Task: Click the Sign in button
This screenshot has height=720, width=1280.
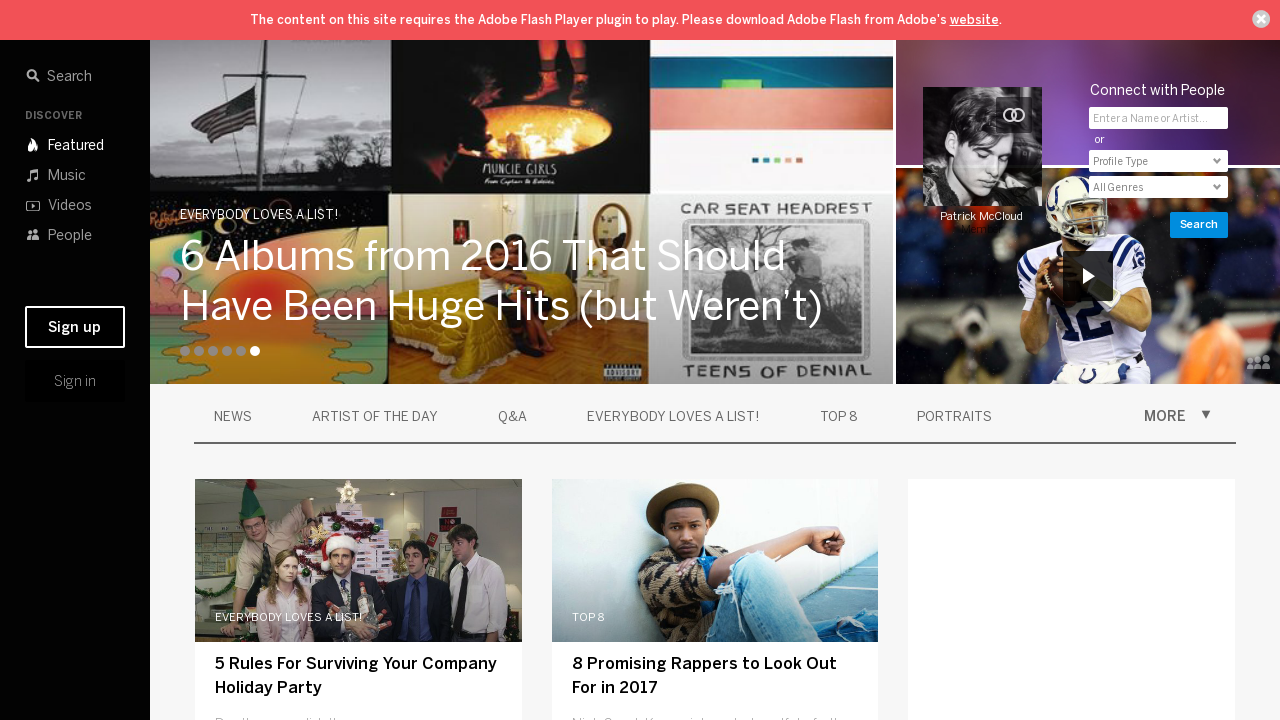Action: (75, 381)
